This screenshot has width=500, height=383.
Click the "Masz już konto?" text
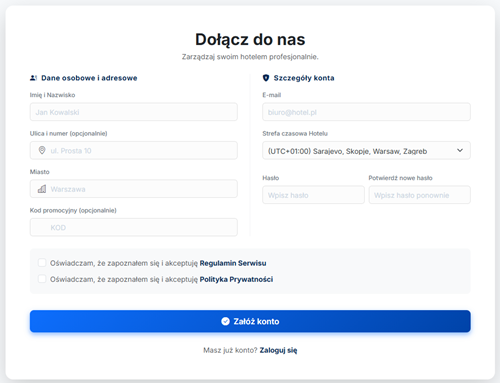tap(230, 350)
